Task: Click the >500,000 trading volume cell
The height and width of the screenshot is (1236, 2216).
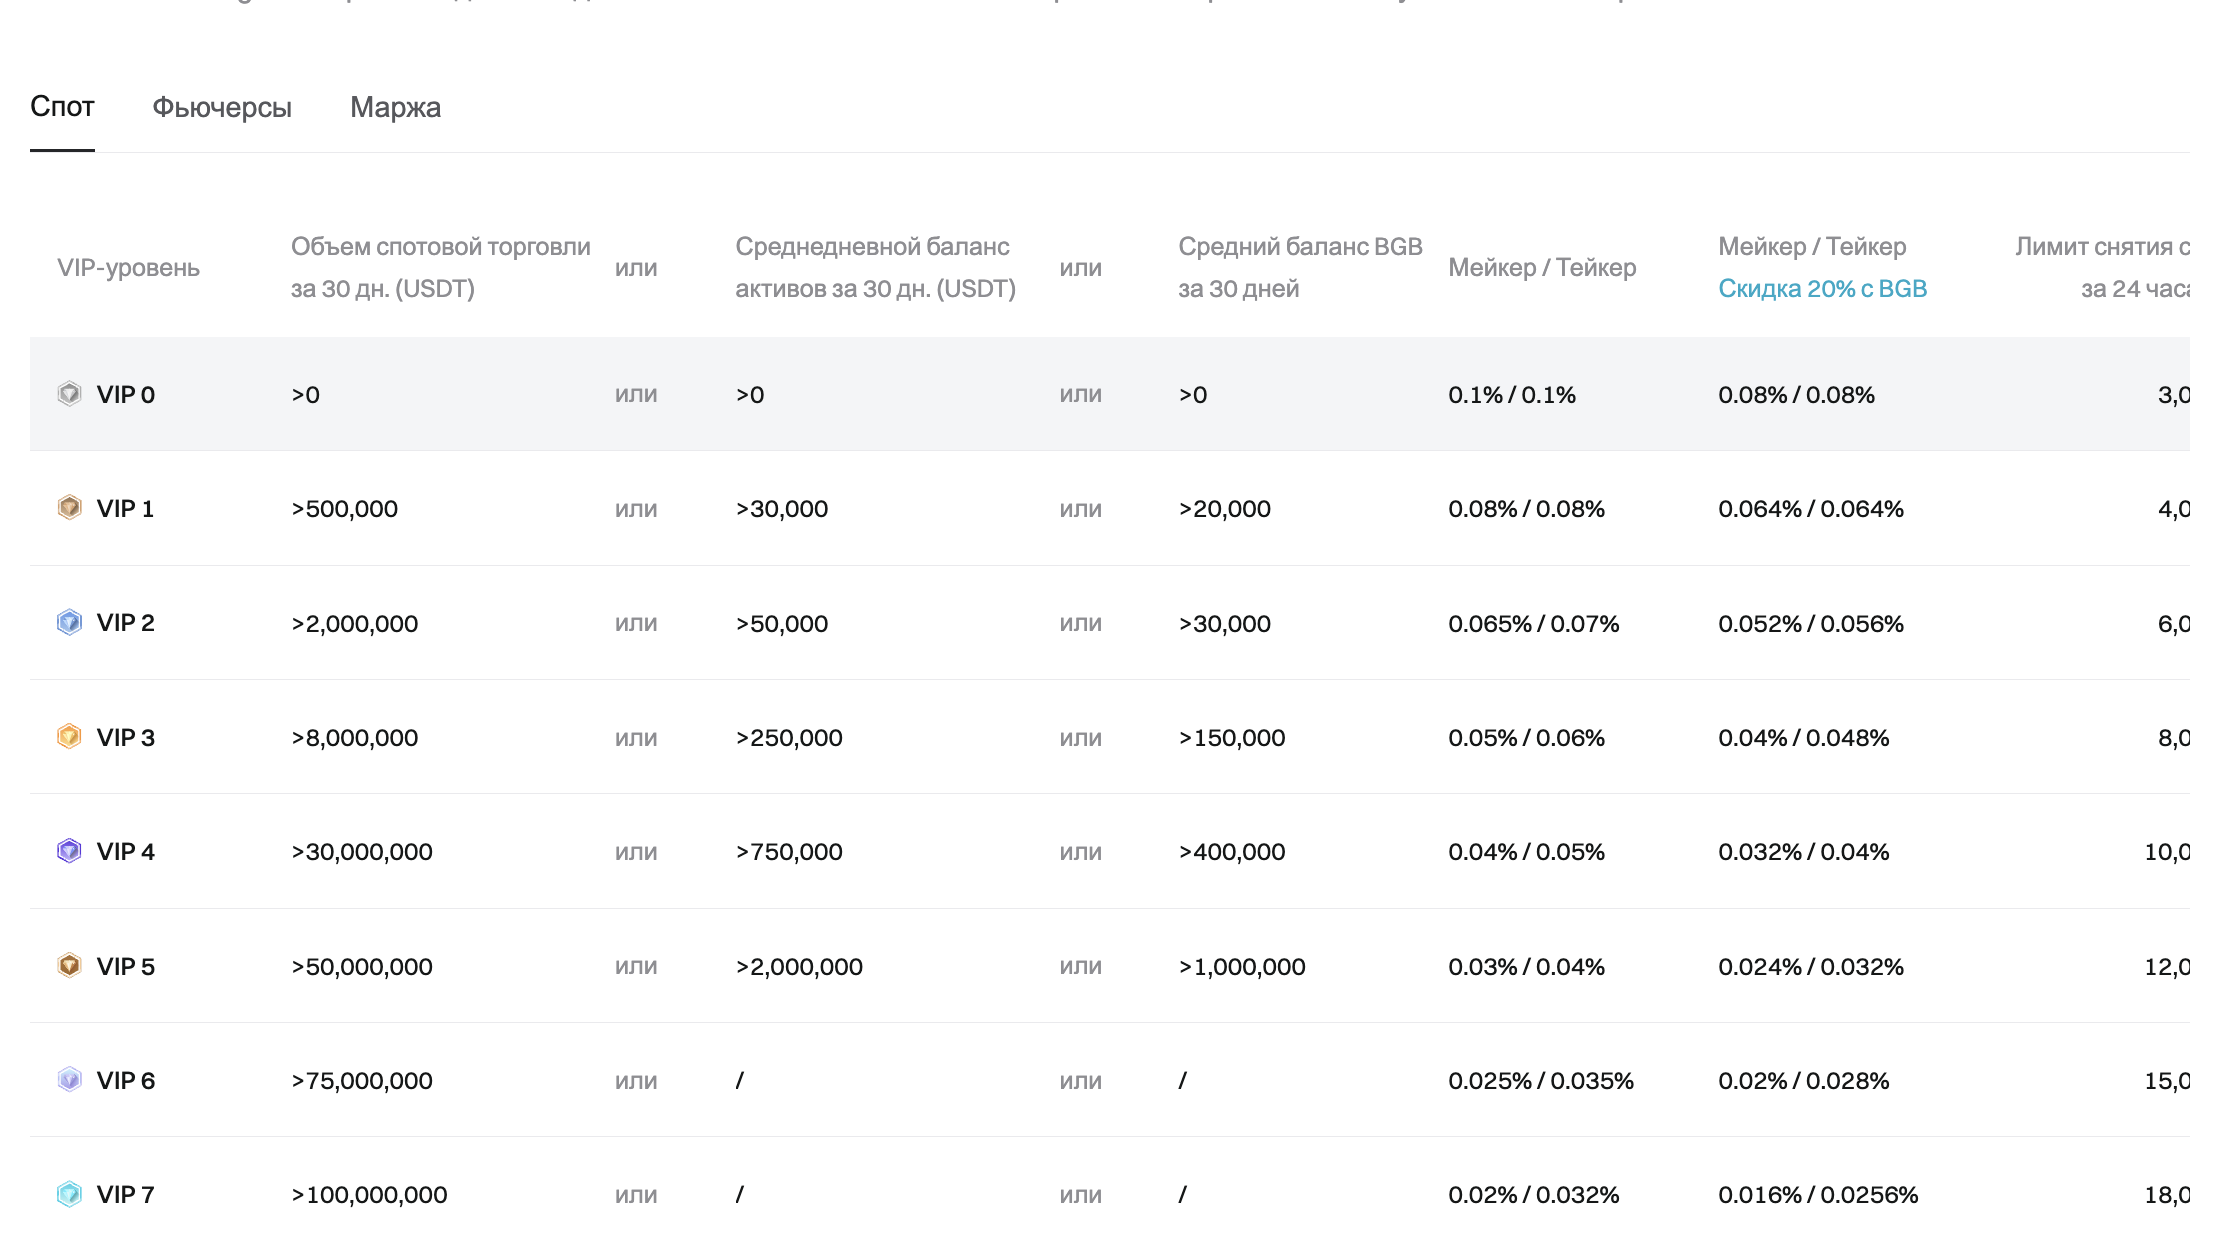Action: click(344, 509)
